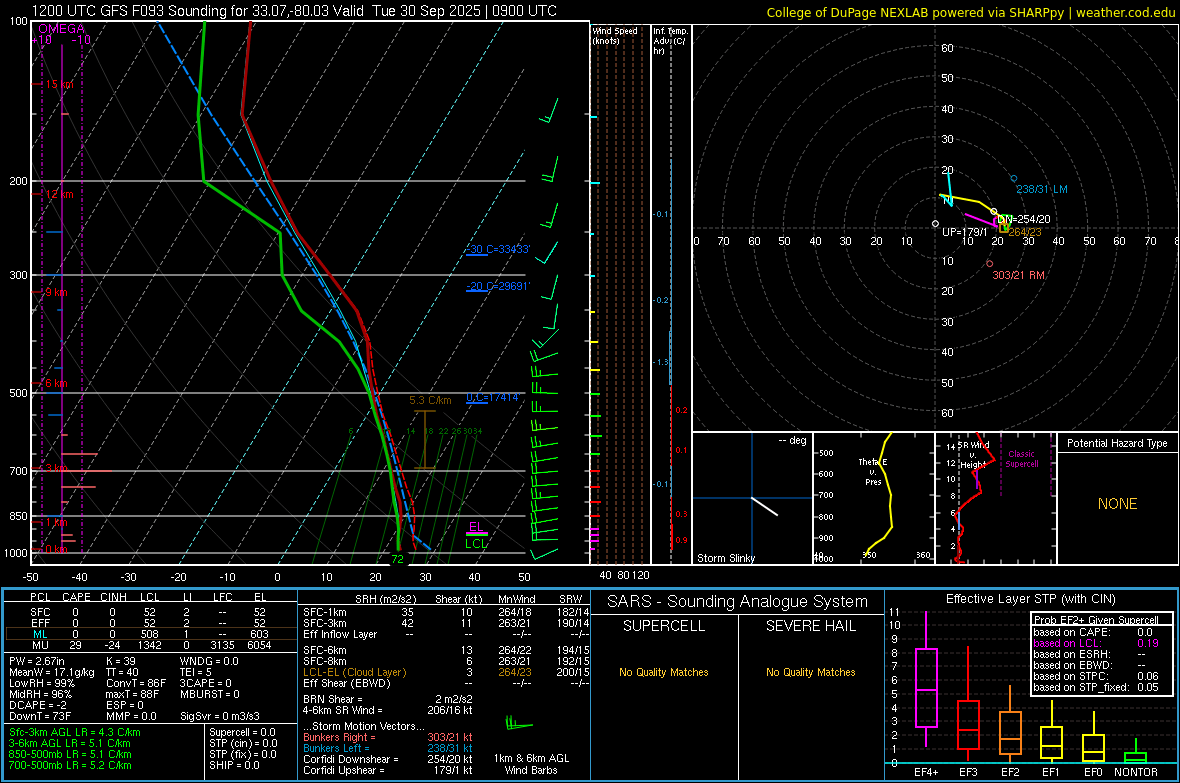Image resolution: width=1180 pixels, height=783 pixels.
Task: Click the 0 C=17414' height label
Action: click(492, 397)
